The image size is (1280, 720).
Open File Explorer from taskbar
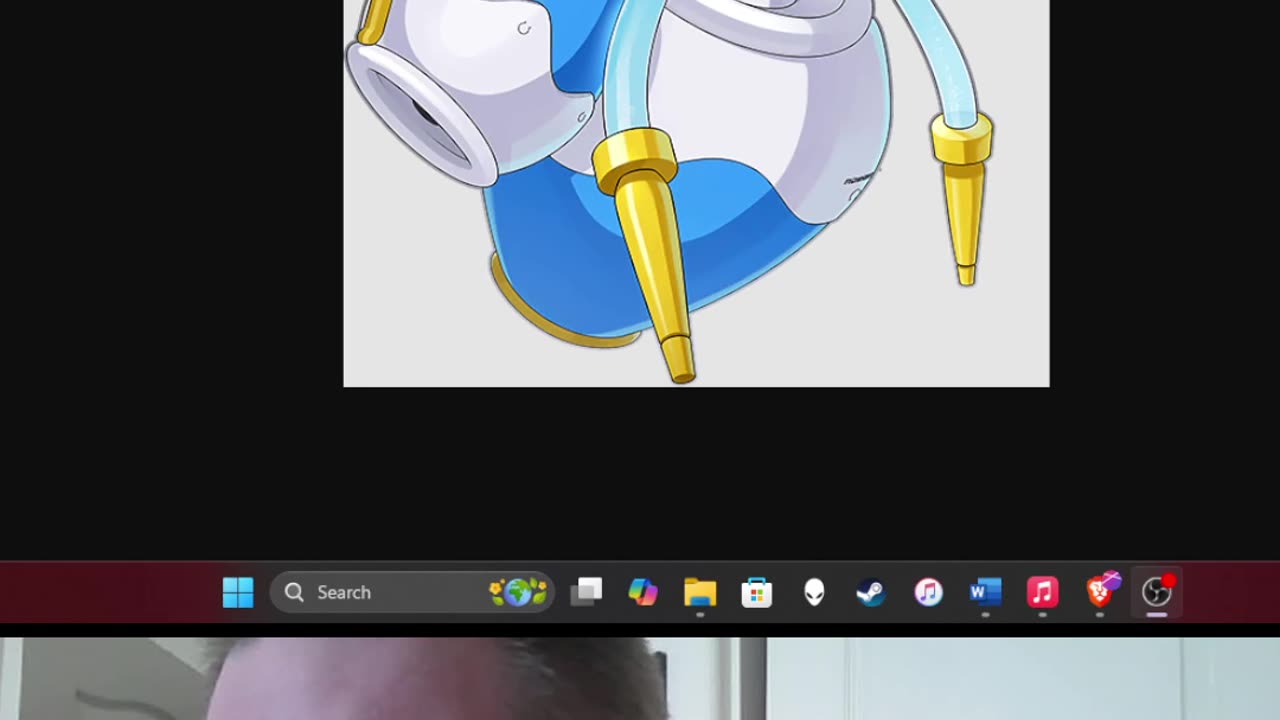(700, 592)
